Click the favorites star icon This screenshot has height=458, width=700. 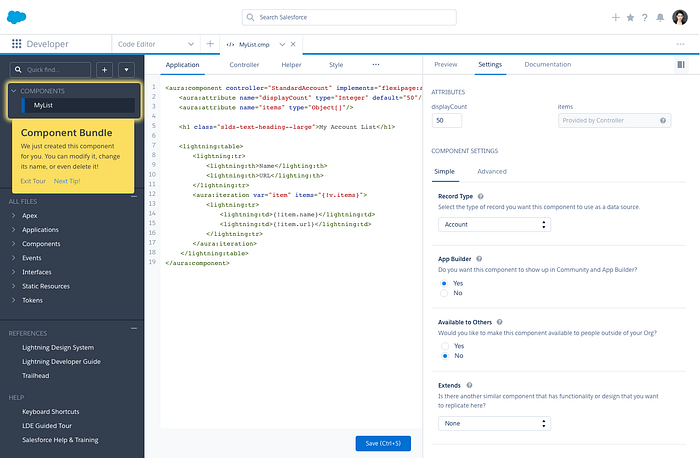[x=629, y=18]
